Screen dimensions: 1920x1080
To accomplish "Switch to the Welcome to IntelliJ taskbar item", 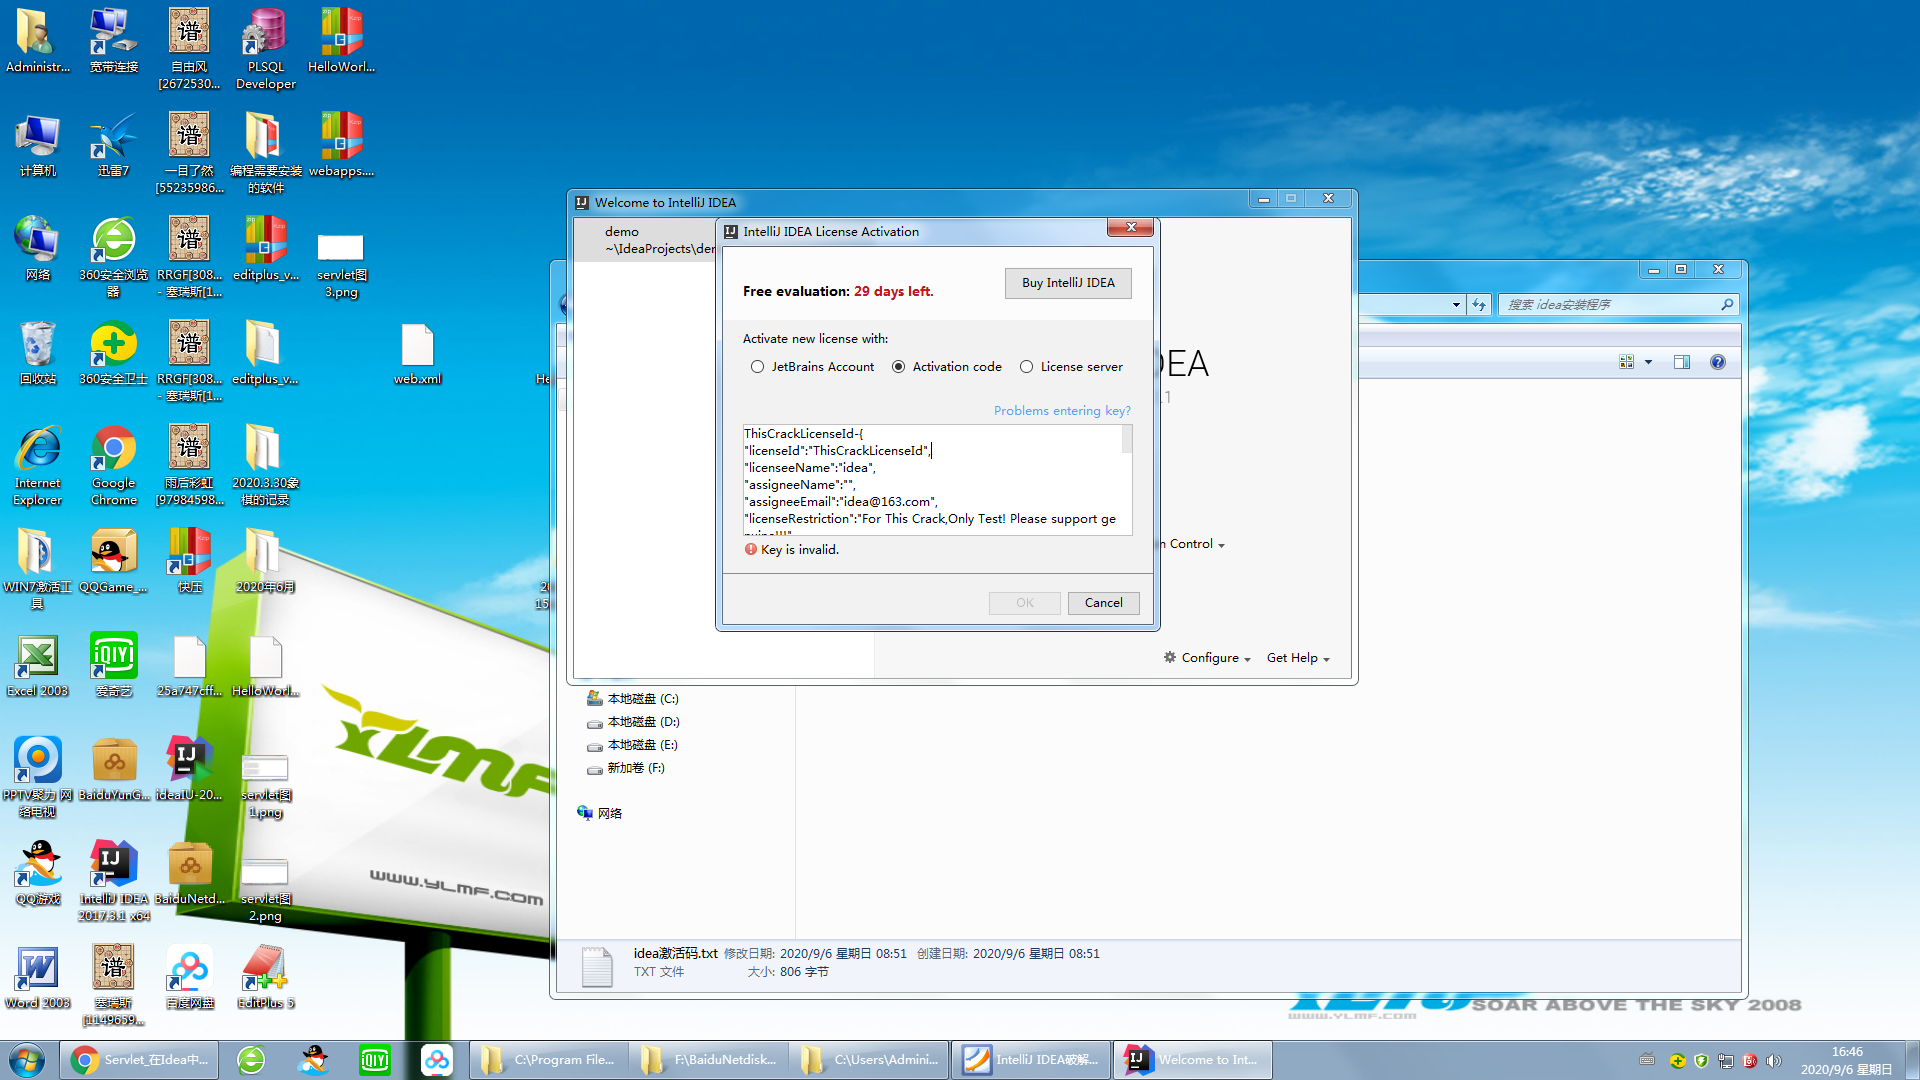I will point(1192,1060).
